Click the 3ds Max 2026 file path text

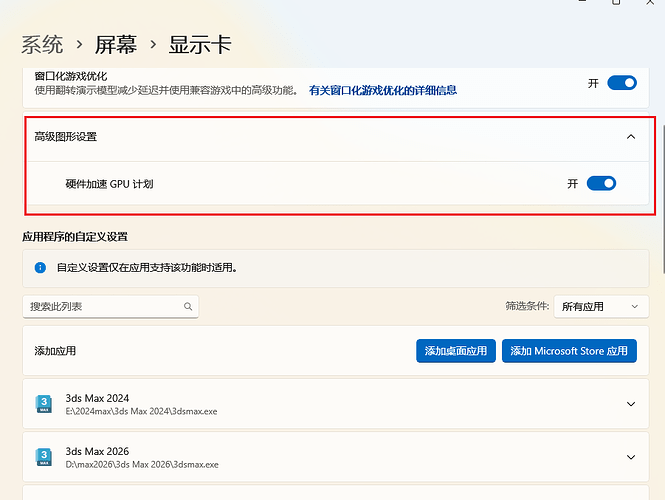click(141, 464)
